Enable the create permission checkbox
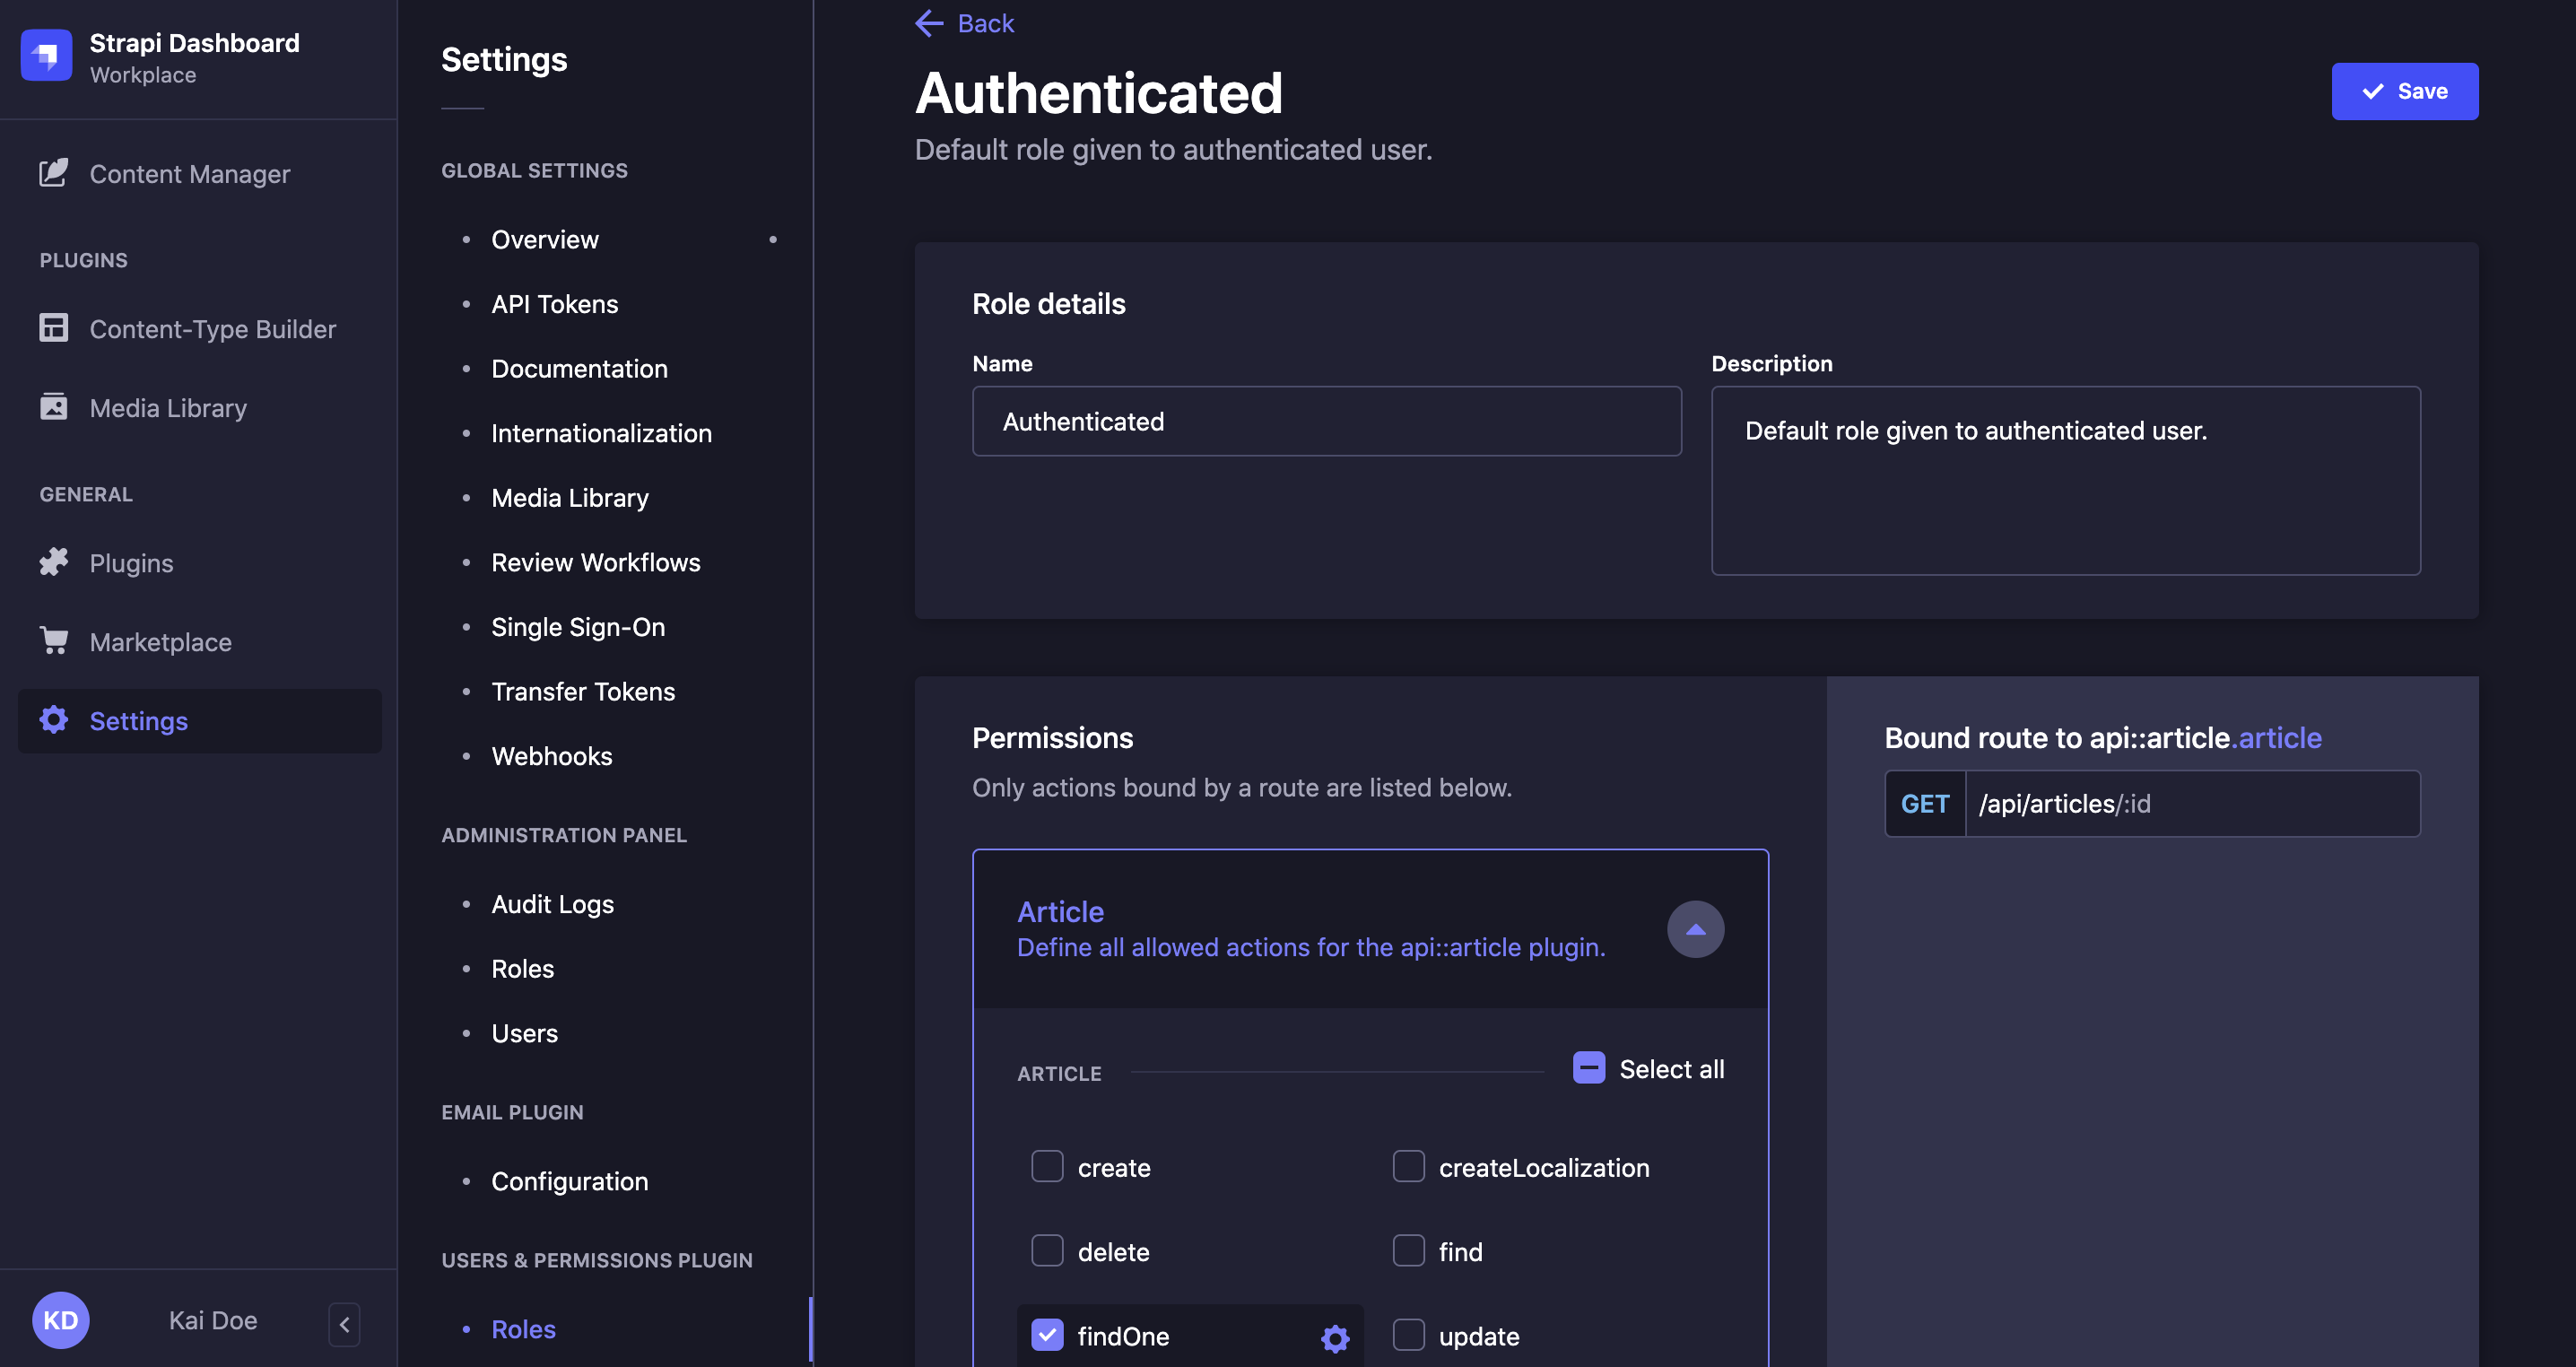Viewport: 2576px width, 1367px height. pyautogui.click(x=1046, y=1168)
